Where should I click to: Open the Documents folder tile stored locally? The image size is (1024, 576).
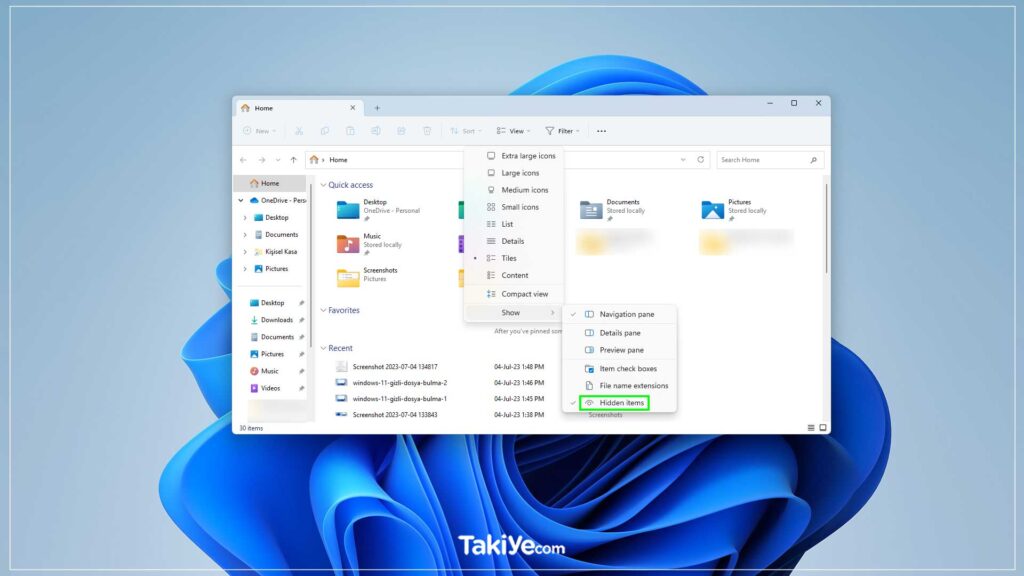(613, 210)
